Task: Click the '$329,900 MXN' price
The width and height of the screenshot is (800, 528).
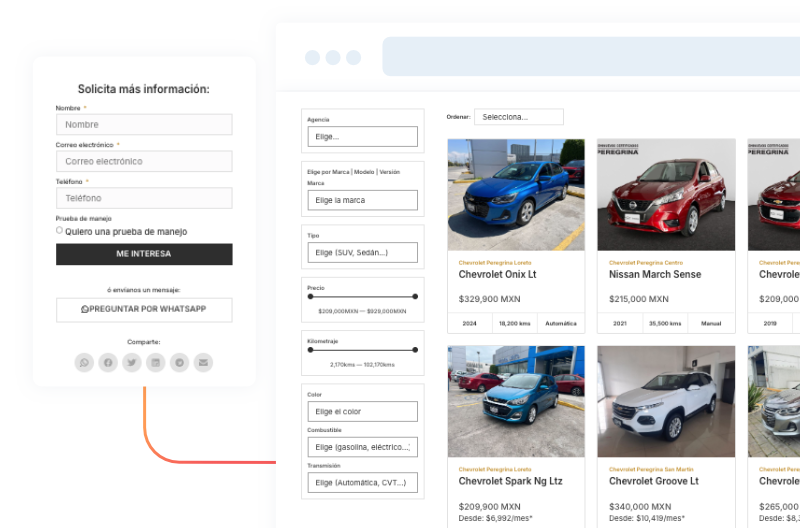Action: (x=490, y=299)
